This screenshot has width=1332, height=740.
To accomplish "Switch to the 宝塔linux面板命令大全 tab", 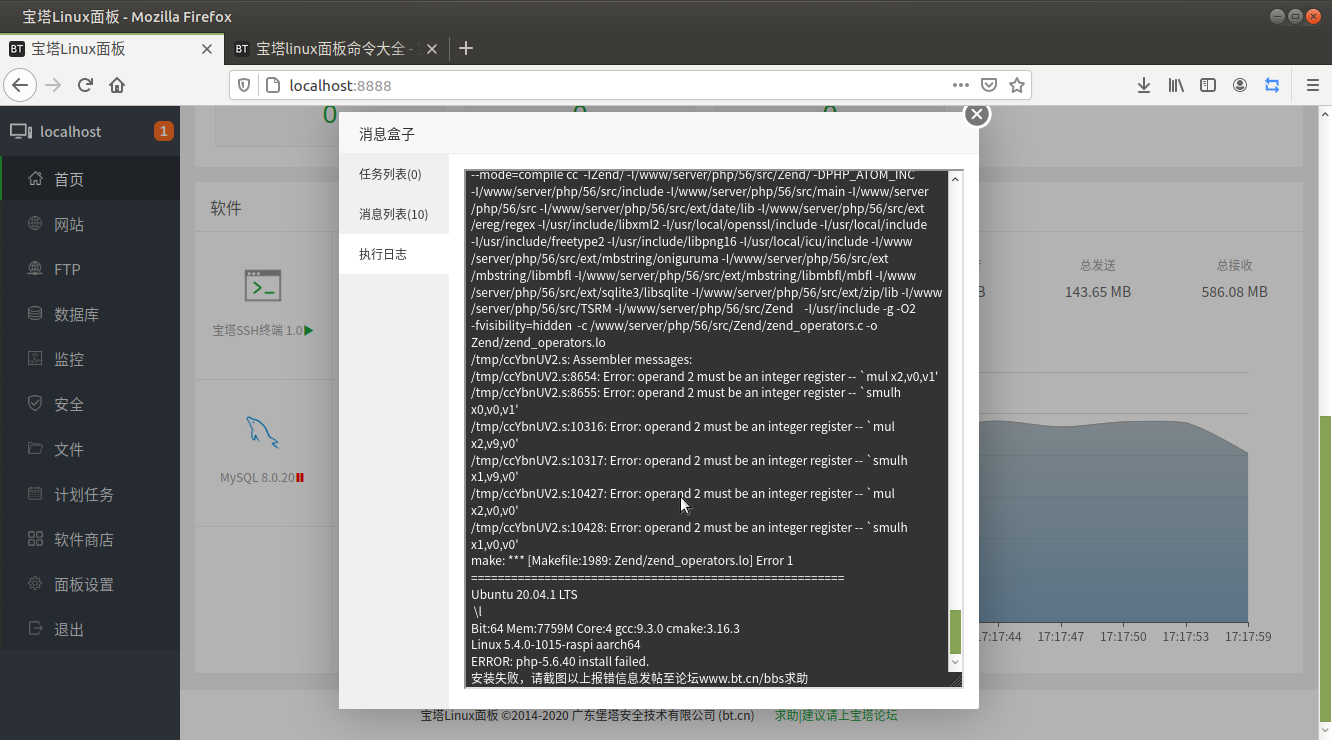I will [x=337, y=49].
